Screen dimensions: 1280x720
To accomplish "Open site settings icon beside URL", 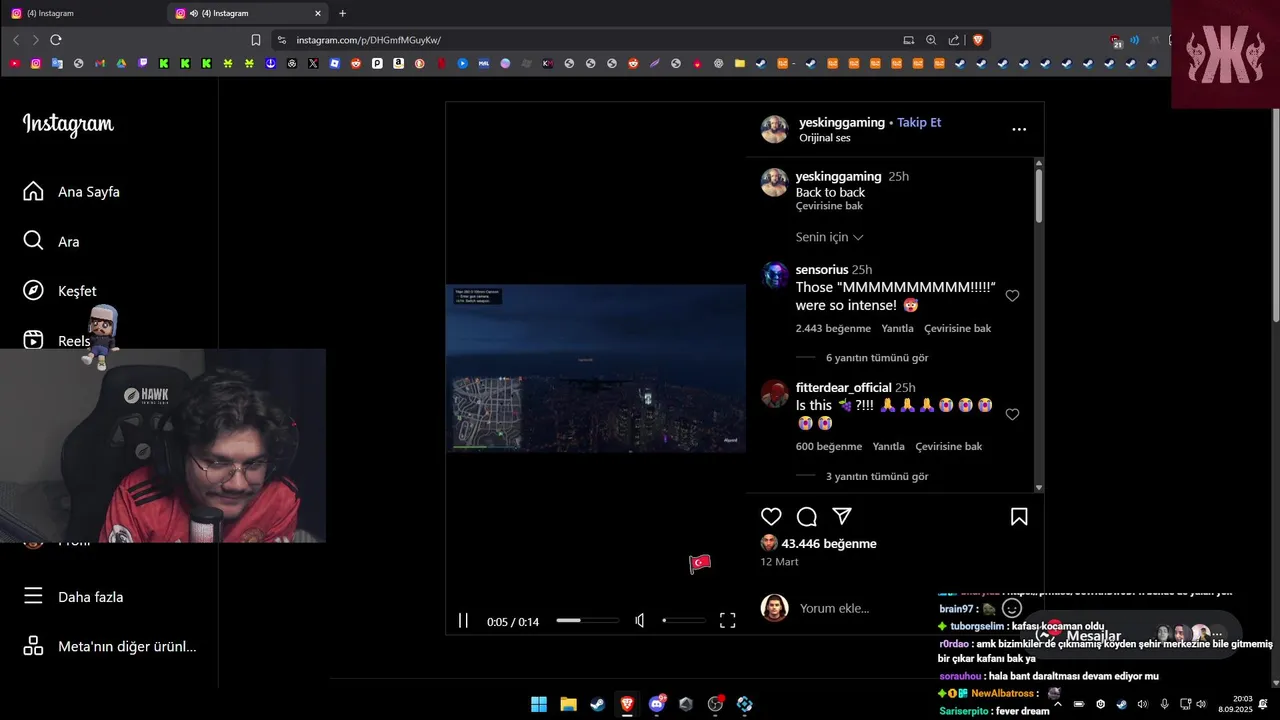I will [282, 40].
